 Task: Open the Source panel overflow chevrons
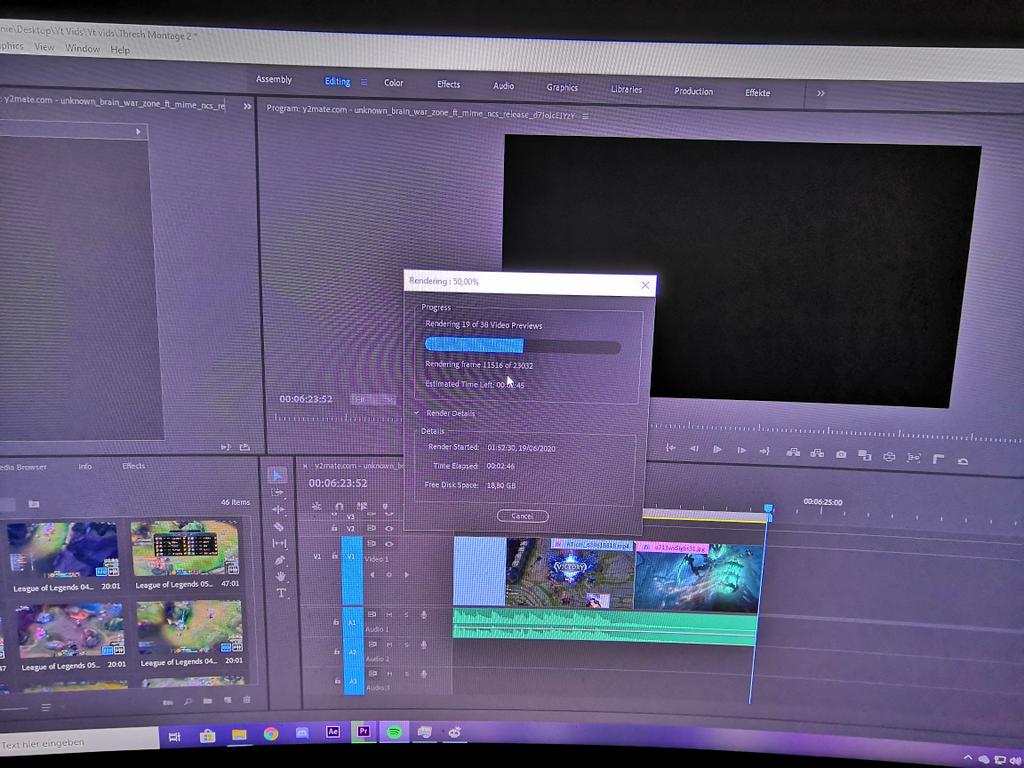(x=248, y=106)
